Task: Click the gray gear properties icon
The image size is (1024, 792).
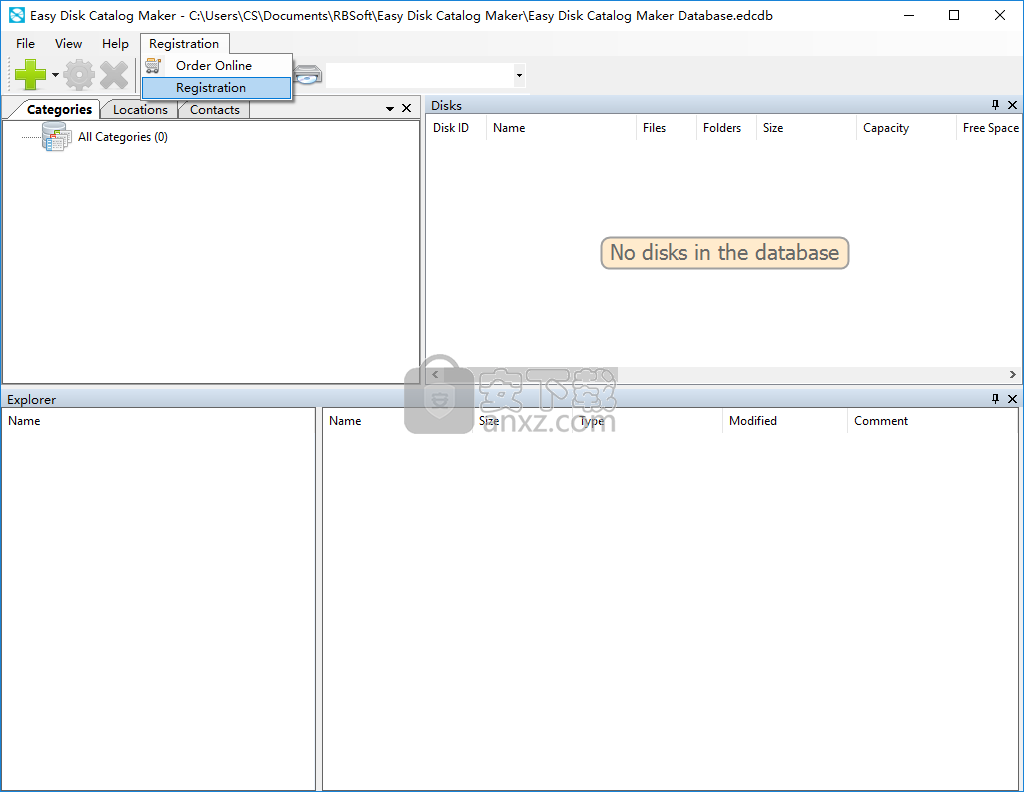Action: click(x=79, y=74)
